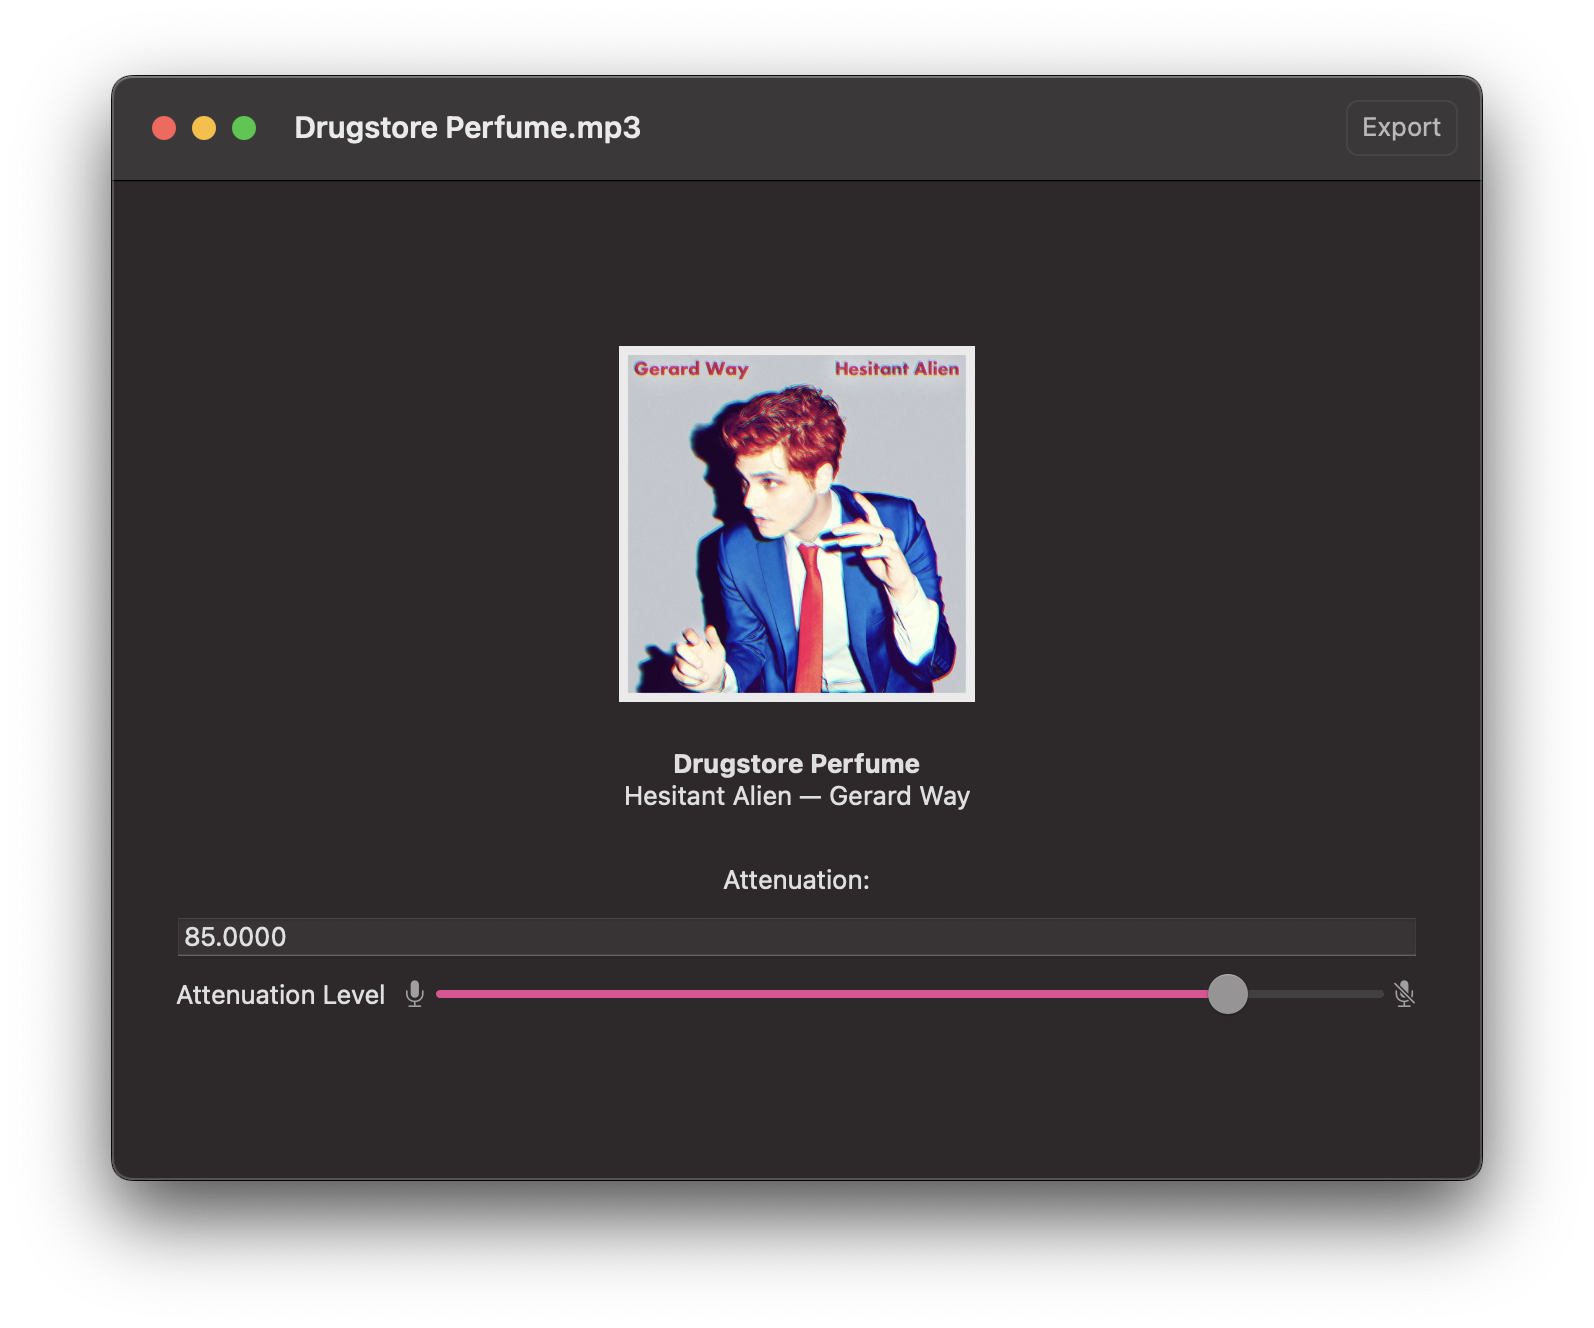Click the song title Drugstore Perfume

(796, 764)
